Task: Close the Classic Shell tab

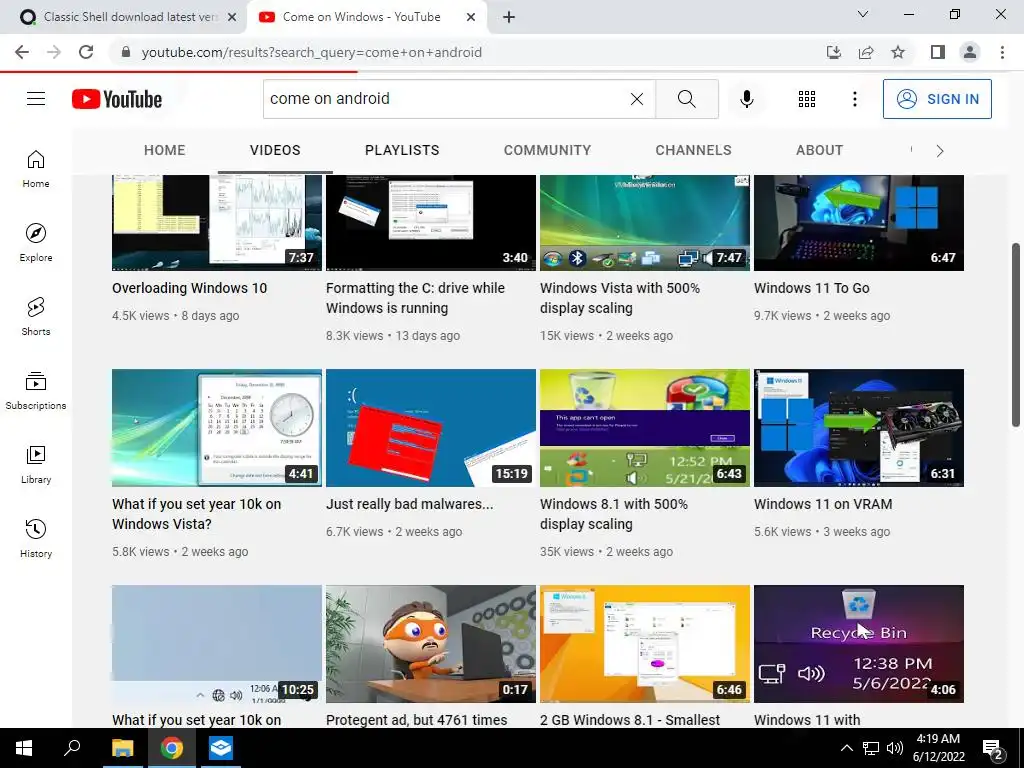Action: 232,17
